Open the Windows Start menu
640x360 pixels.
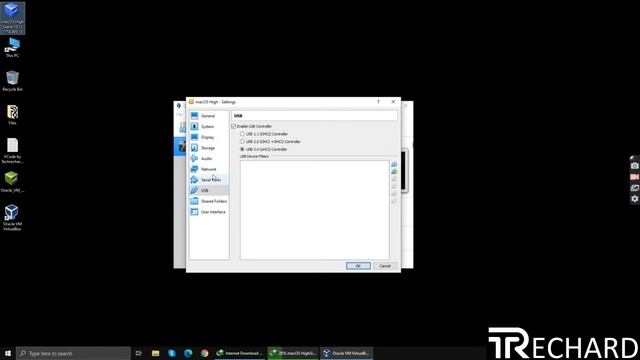(8, 353)
